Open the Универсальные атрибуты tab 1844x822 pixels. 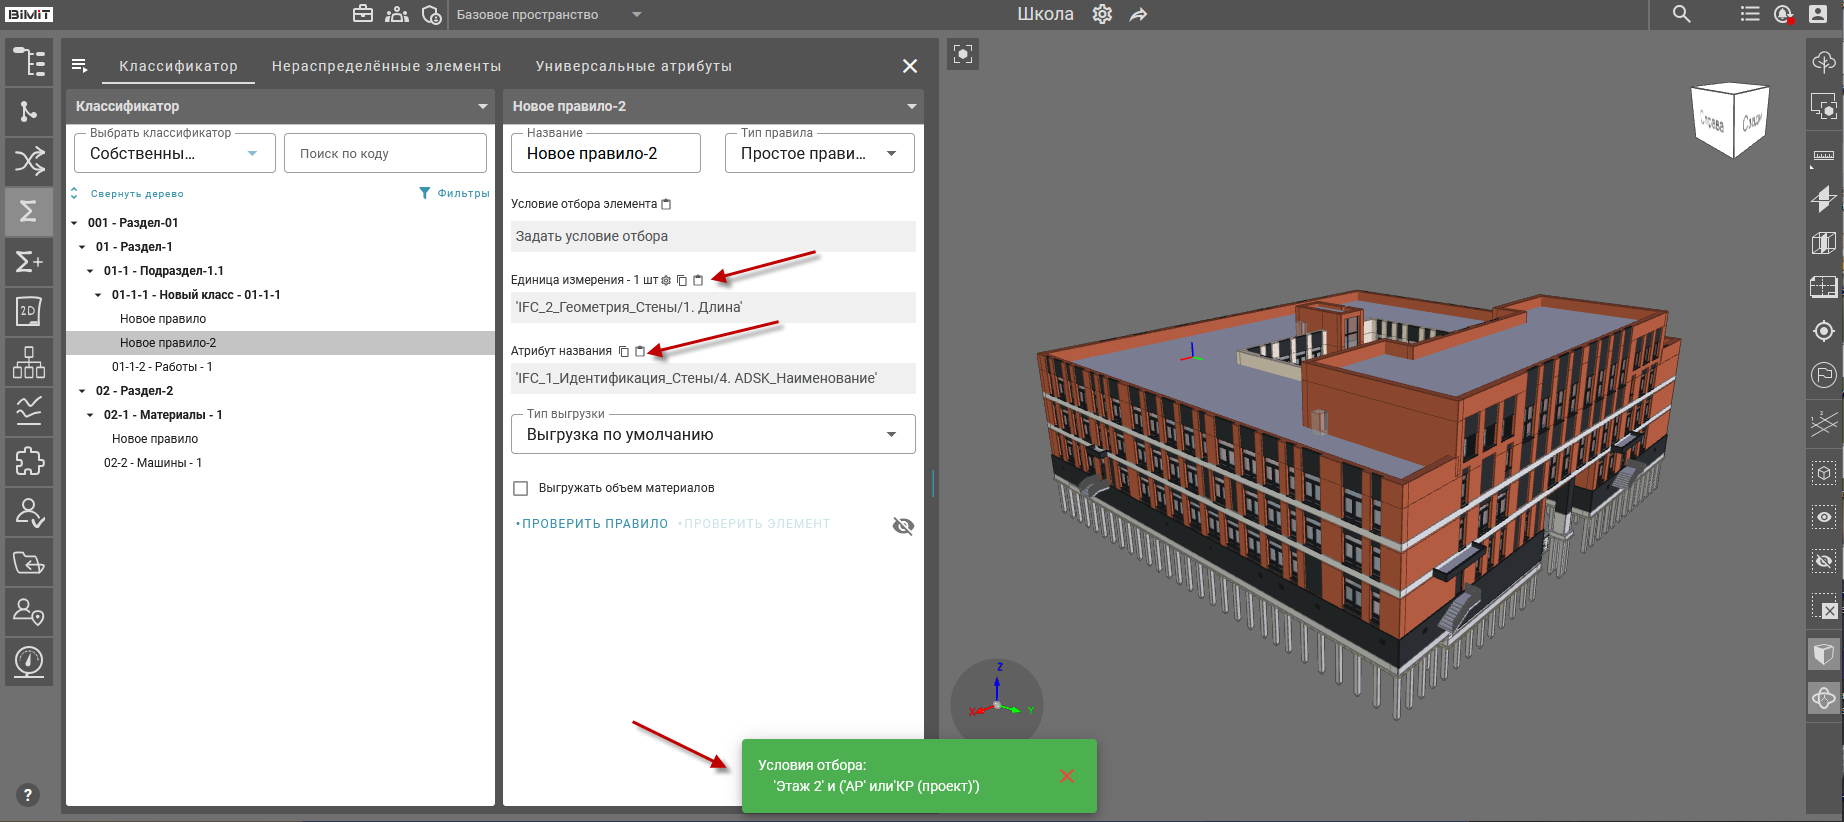633,66
